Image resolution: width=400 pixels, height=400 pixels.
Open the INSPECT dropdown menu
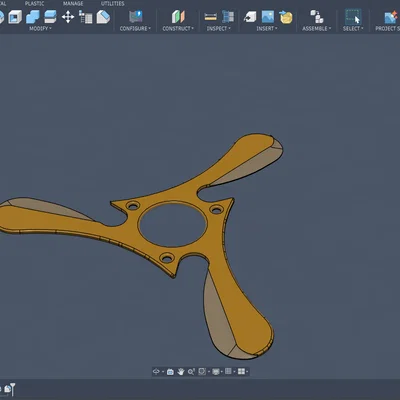219,29
